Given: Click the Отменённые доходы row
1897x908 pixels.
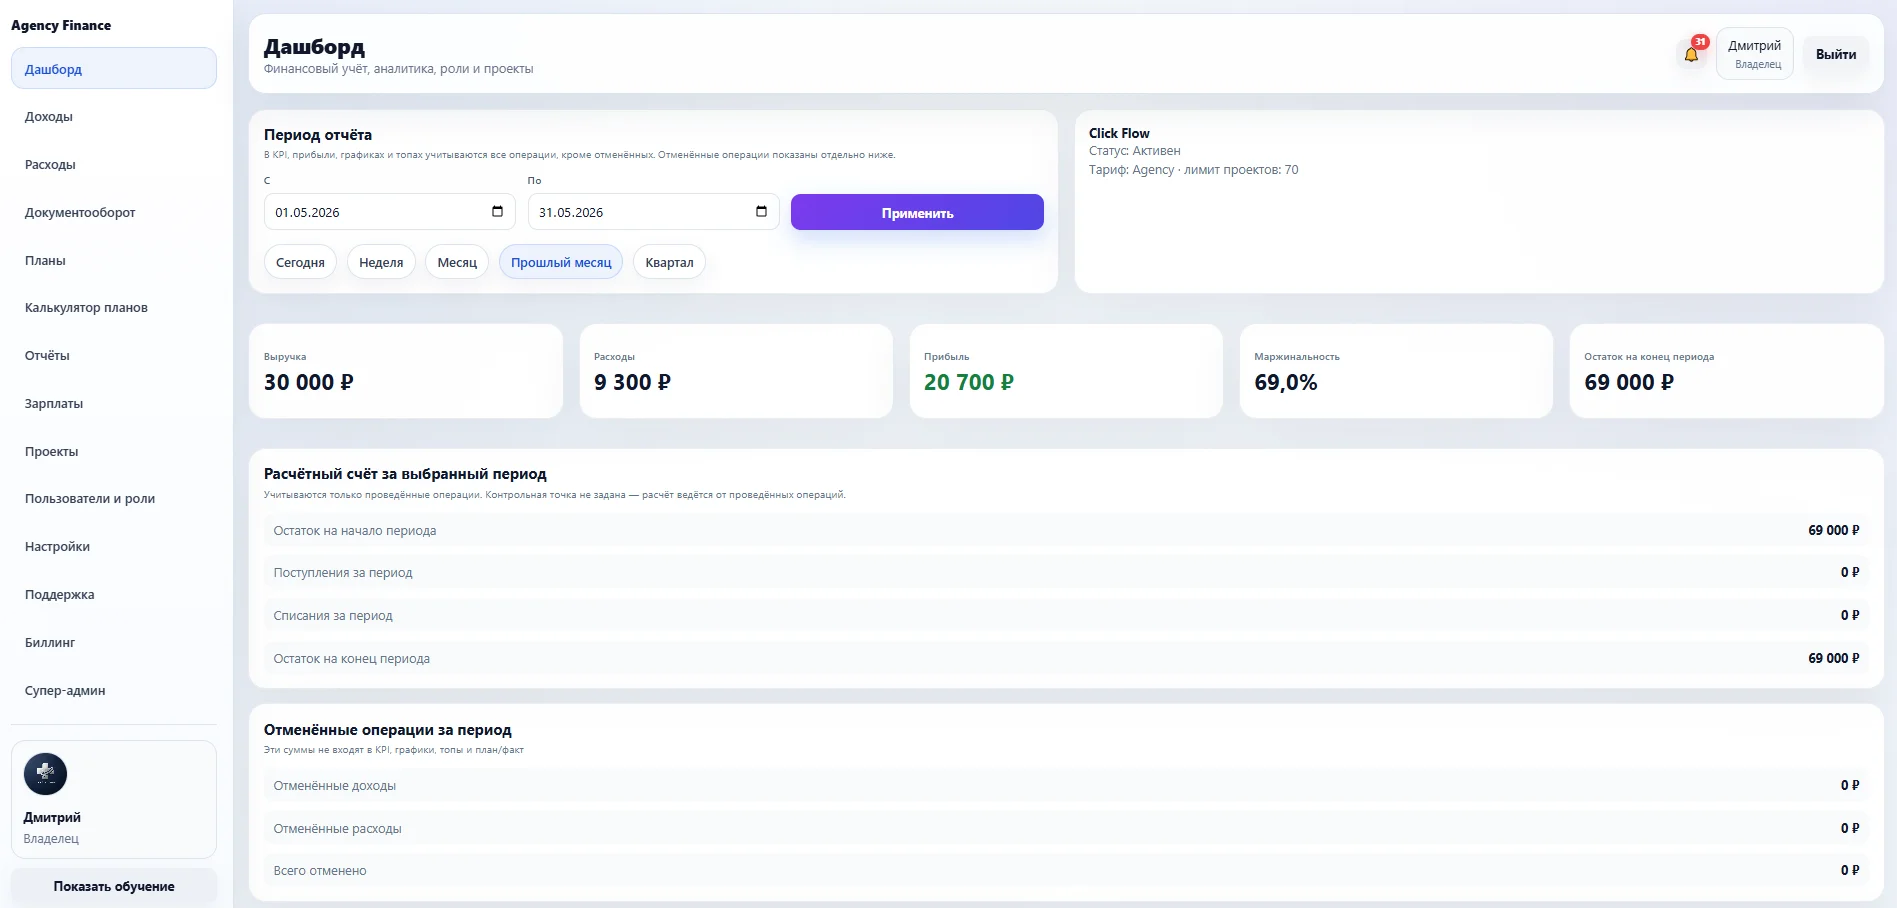Looking at the screenshot, I should point(1066,786).
